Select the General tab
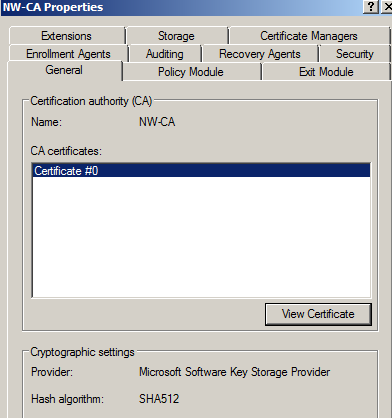 [x=64, y=70]
